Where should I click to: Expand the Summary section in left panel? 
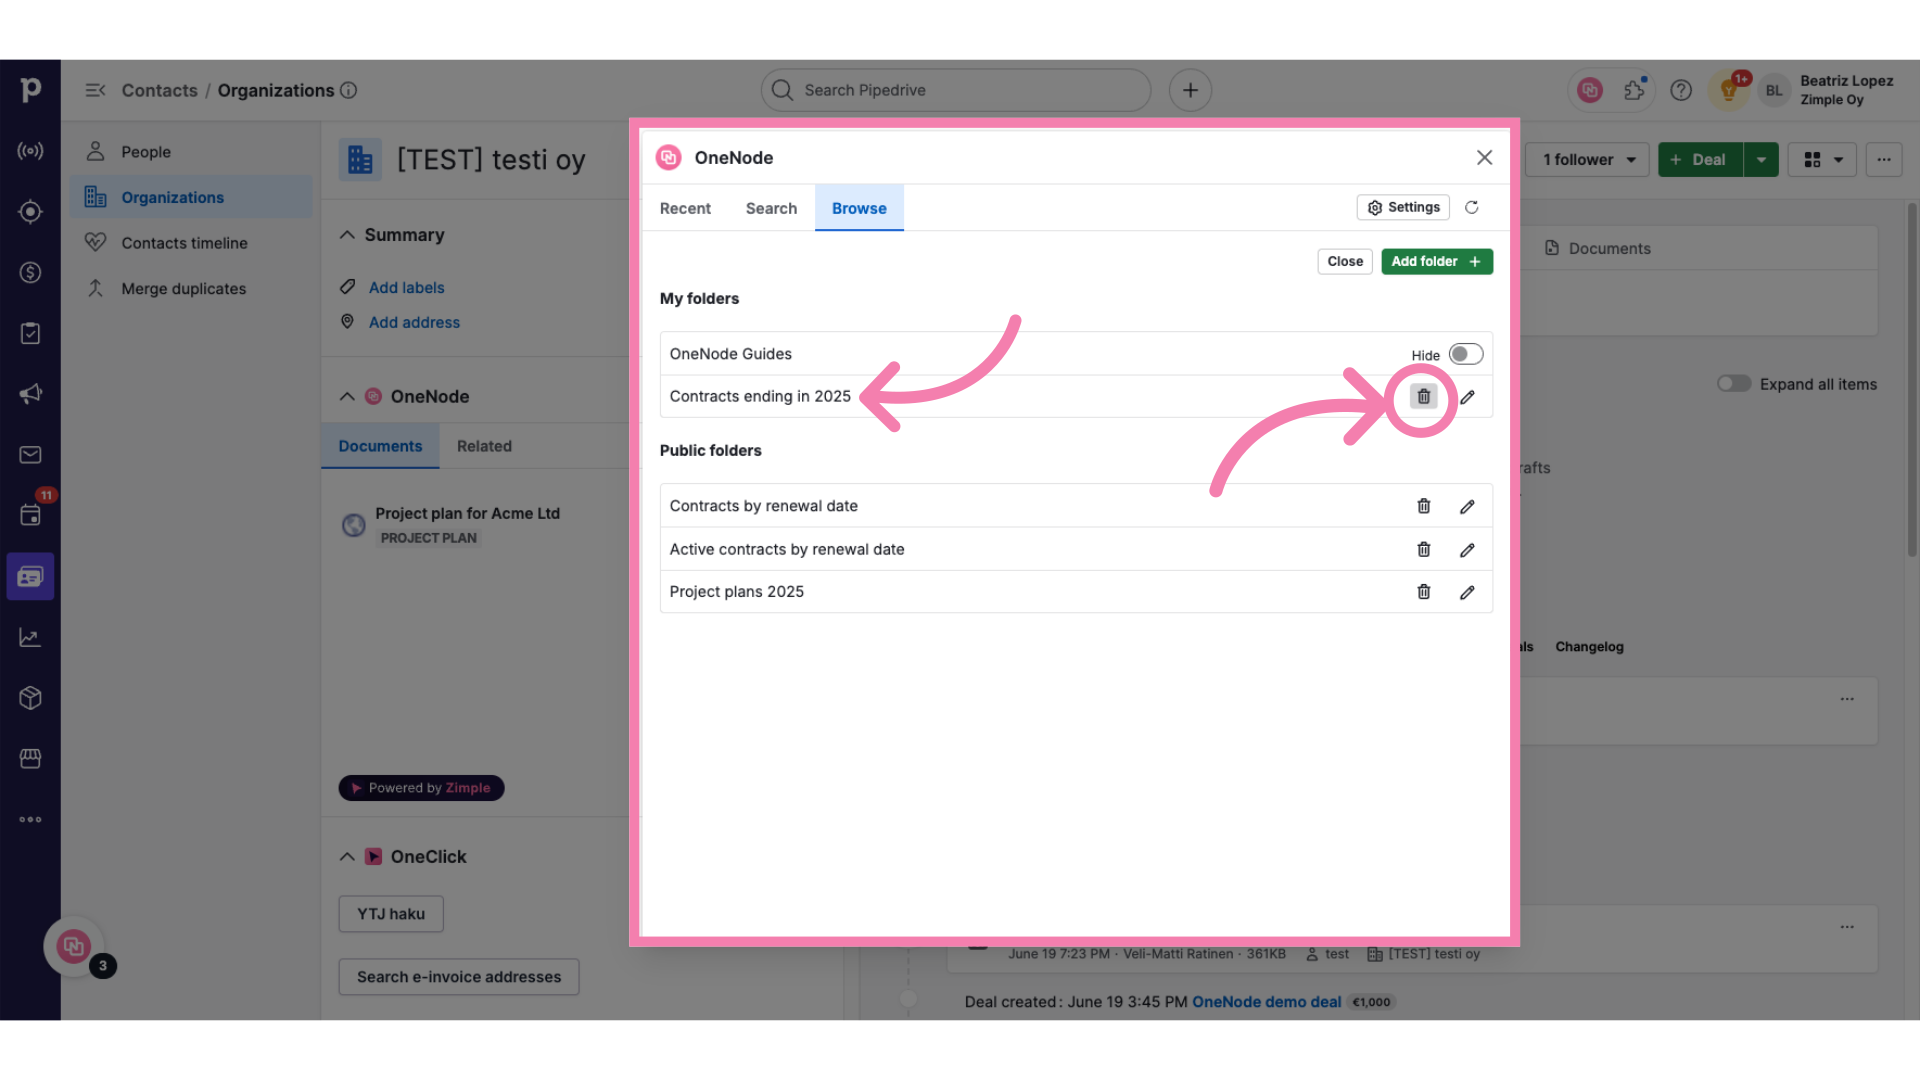point(347,236)
